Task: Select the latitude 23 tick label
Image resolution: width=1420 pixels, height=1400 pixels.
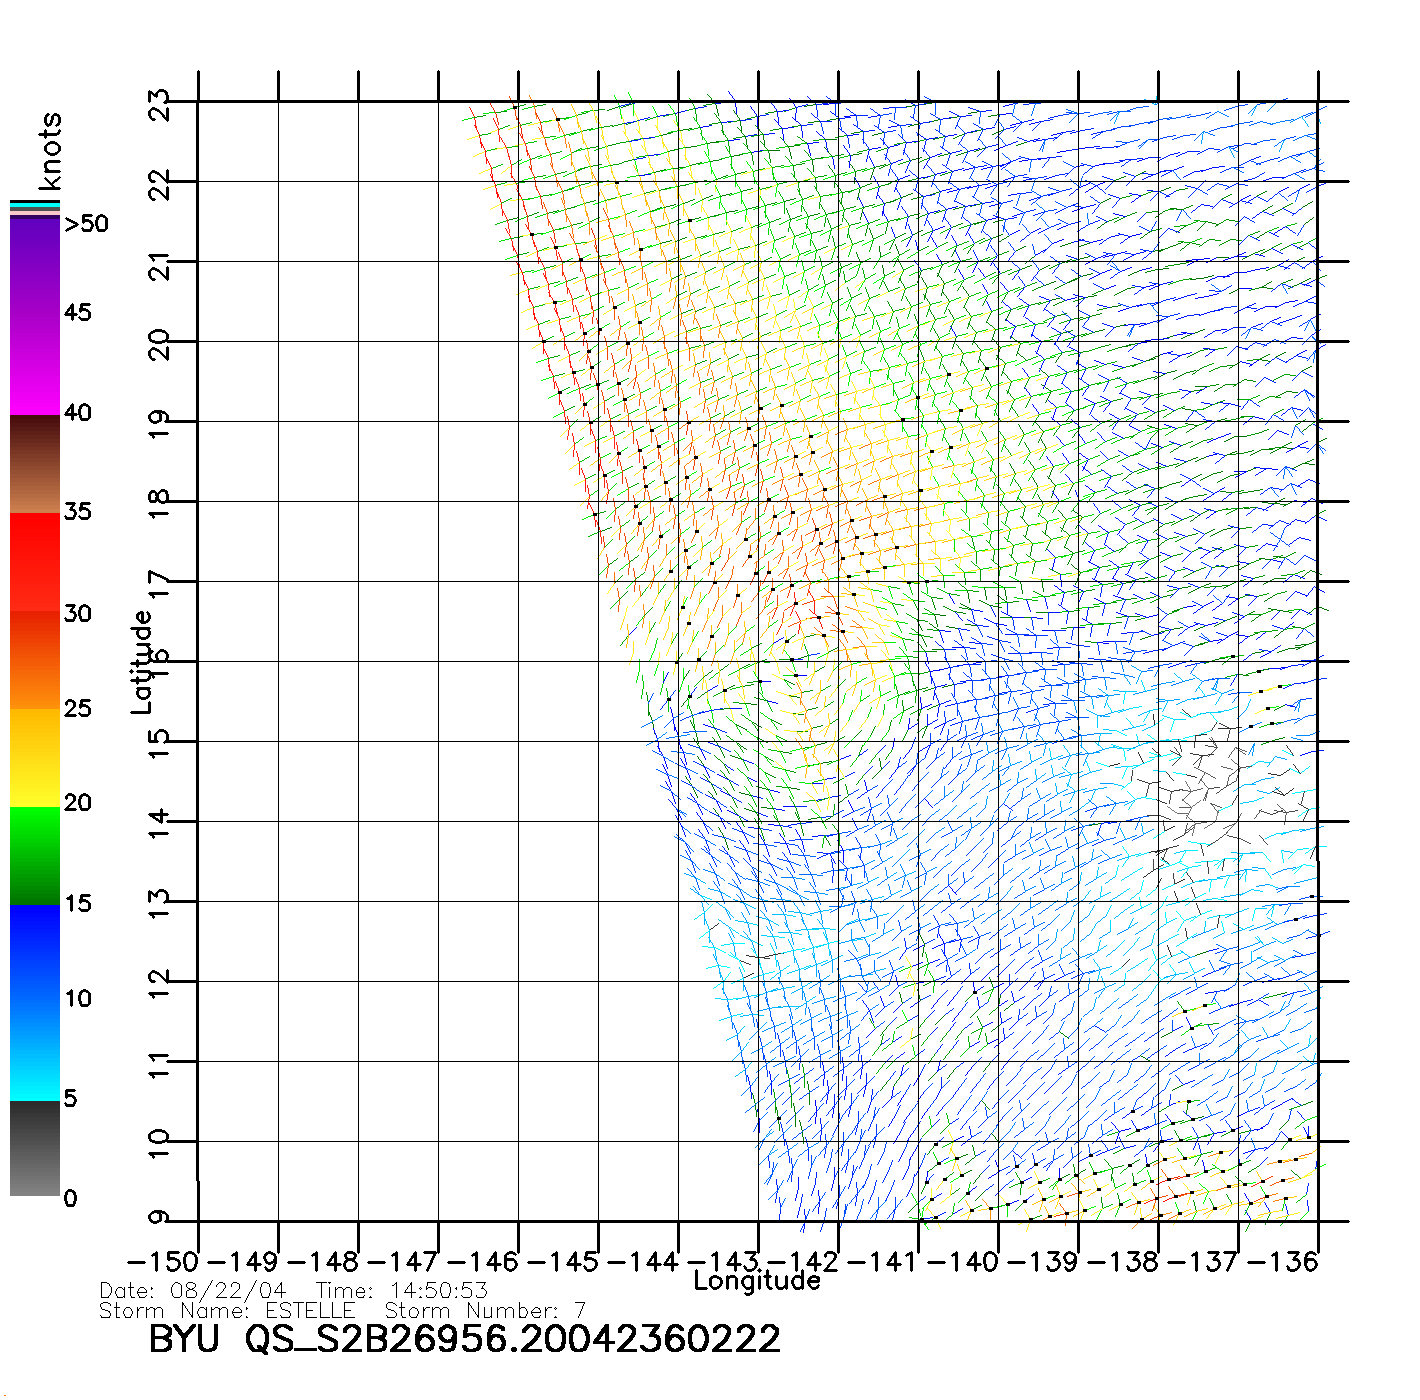Action: [160, 104]
